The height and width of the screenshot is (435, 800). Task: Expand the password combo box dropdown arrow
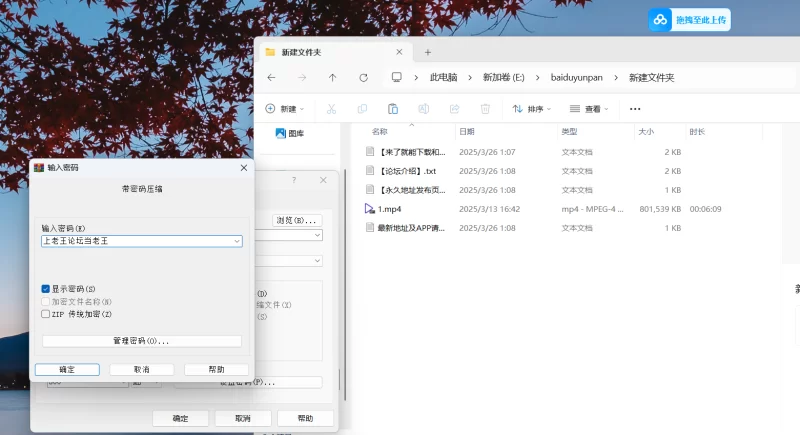236,241
